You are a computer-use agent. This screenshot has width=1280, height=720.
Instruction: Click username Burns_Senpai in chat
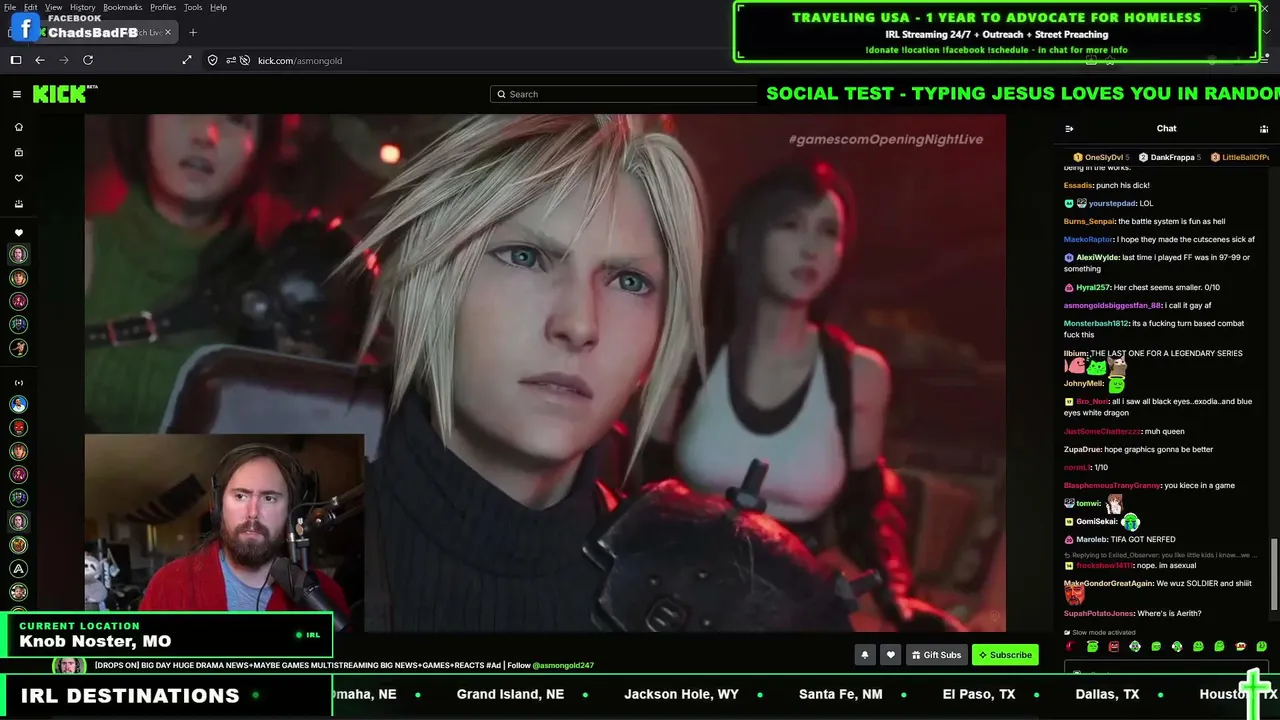tap(1090, 221)
